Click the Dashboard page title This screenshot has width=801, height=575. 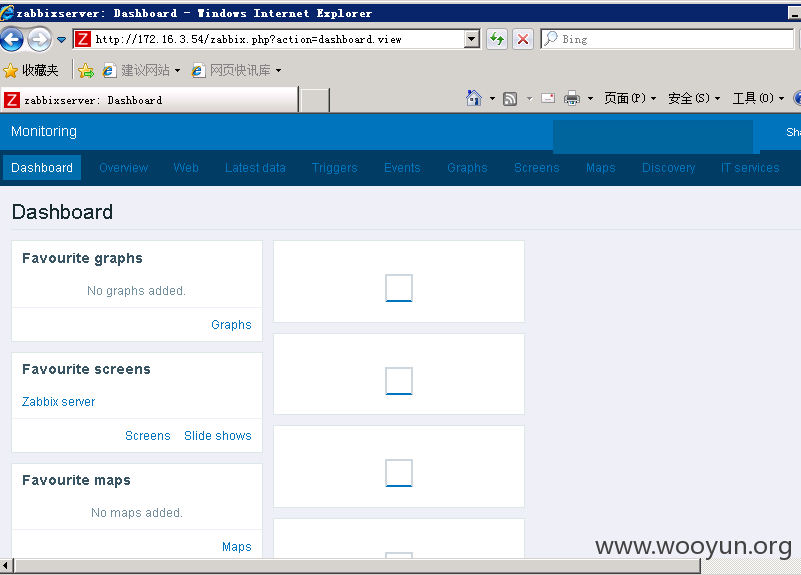62,212
